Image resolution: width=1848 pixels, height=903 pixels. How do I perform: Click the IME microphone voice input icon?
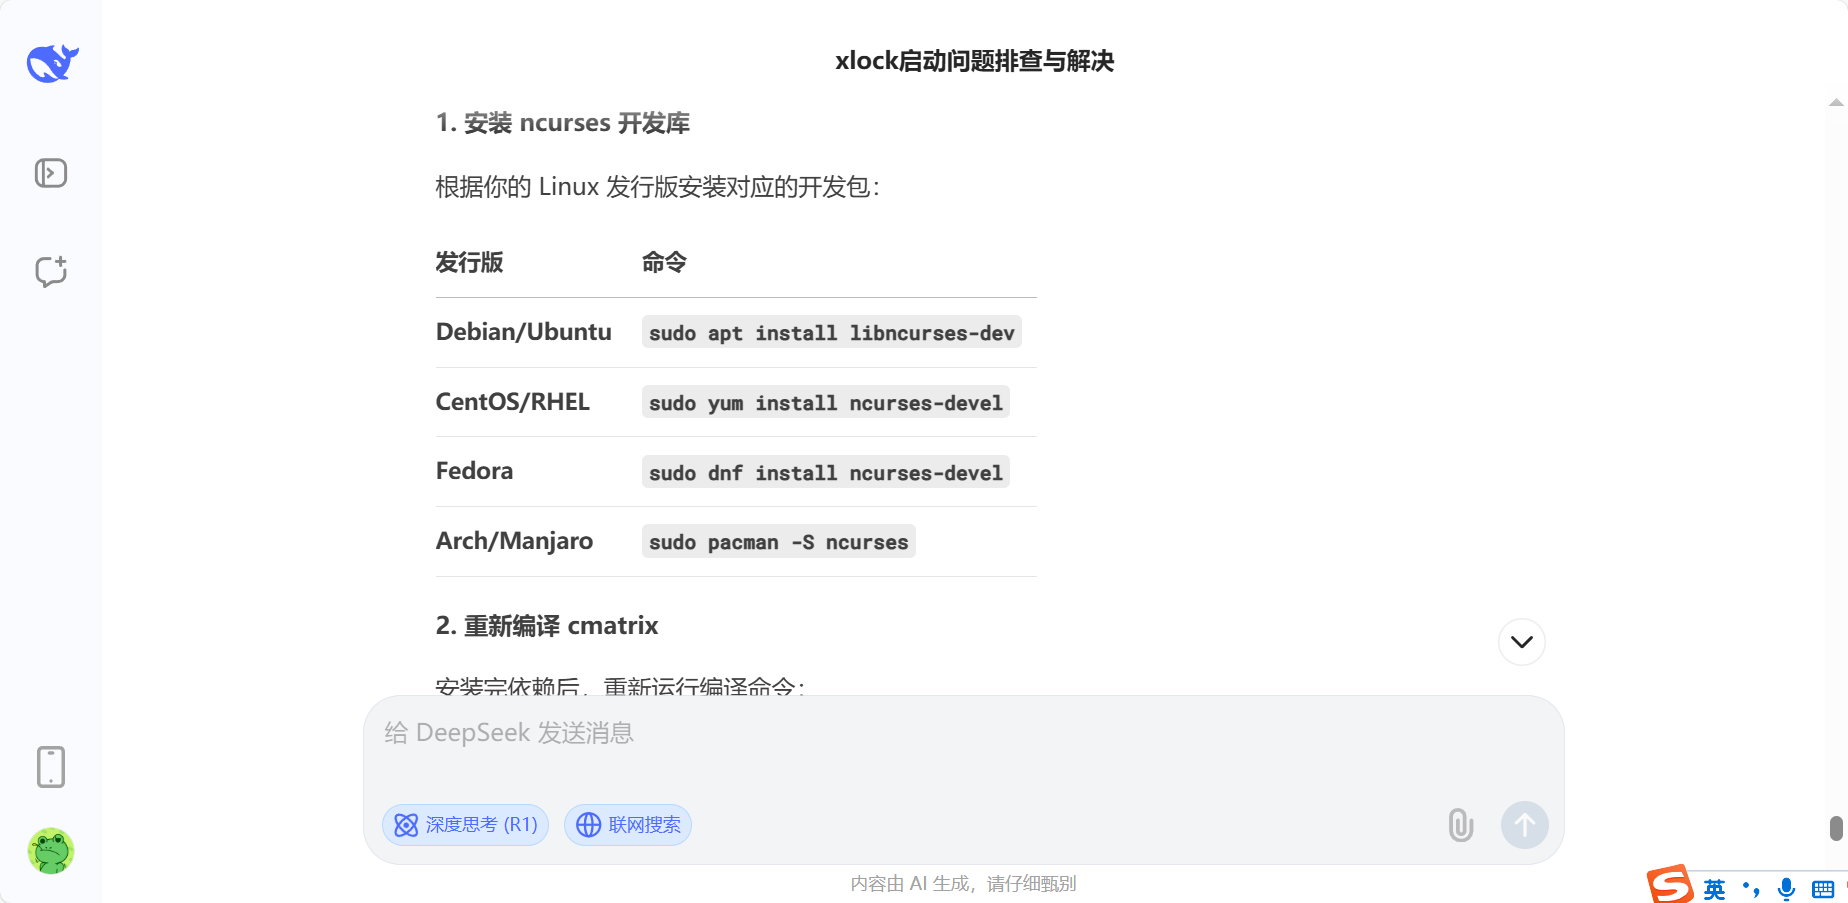pyautogui.click(x=1786, y=889)
